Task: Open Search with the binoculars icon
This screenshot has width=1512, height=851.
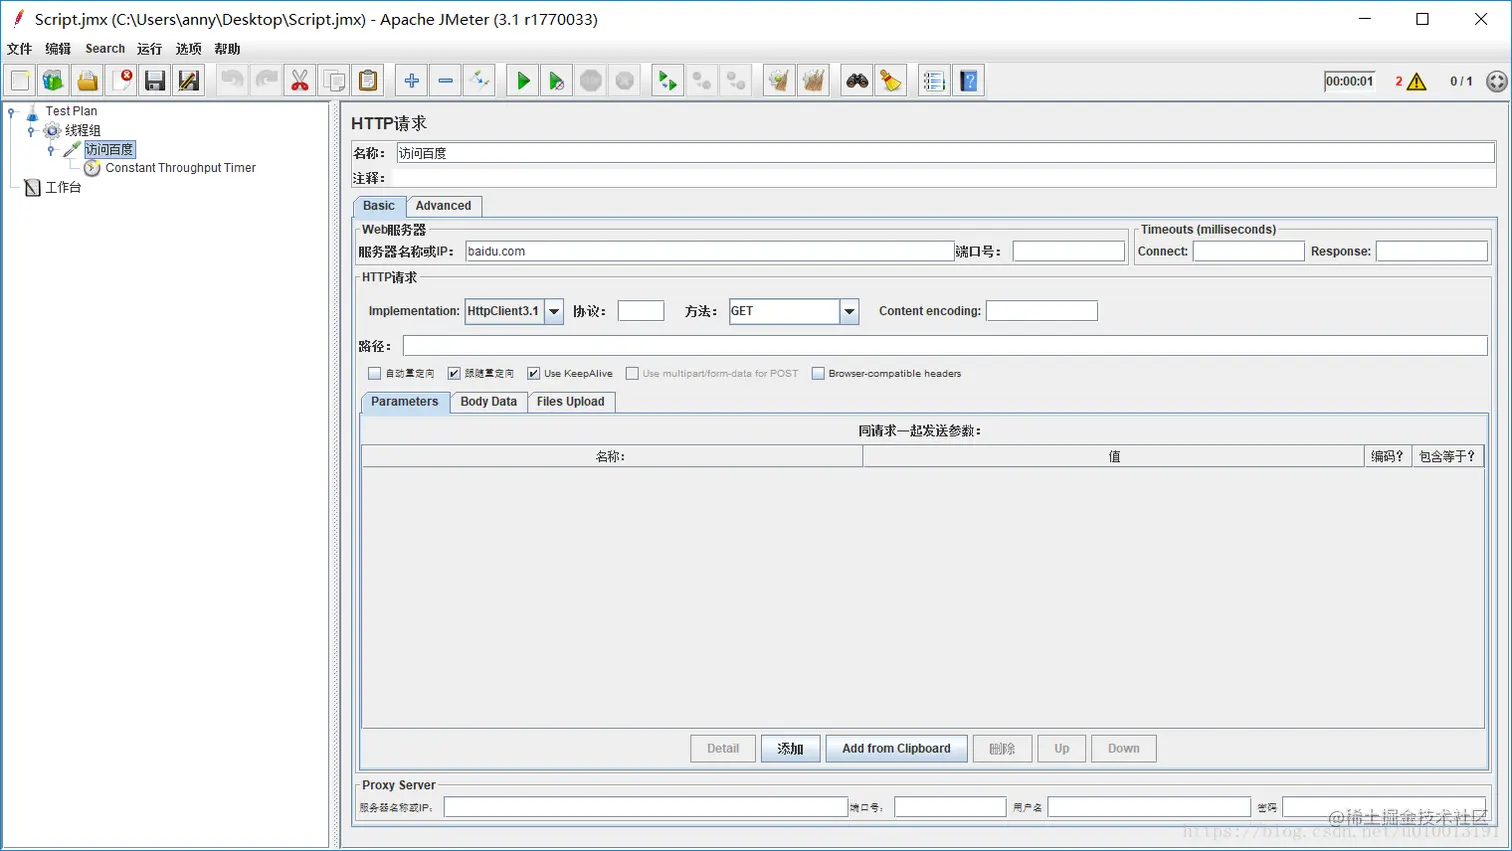Action: [857, 81]
